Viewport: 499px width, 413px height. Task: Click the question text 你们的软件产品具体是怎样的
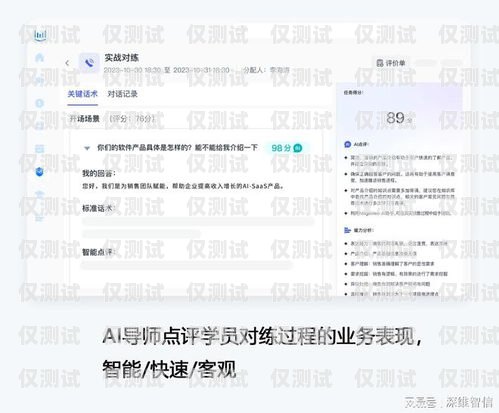click(x=177, y=148)
